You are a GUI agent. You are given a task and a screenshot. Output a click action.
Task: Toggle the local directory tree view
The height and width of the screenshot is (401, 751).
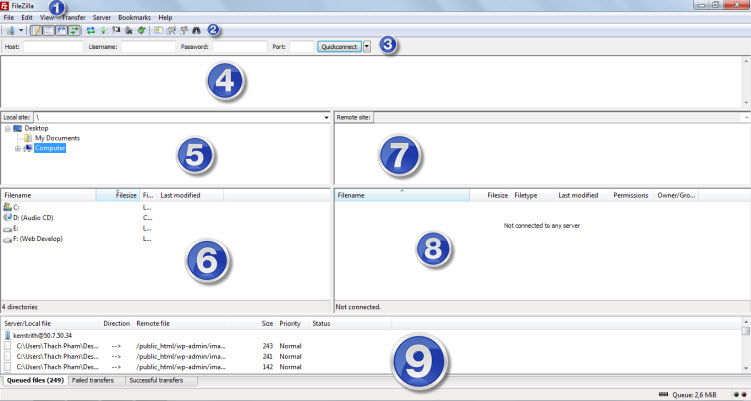(x=49, y=31)
